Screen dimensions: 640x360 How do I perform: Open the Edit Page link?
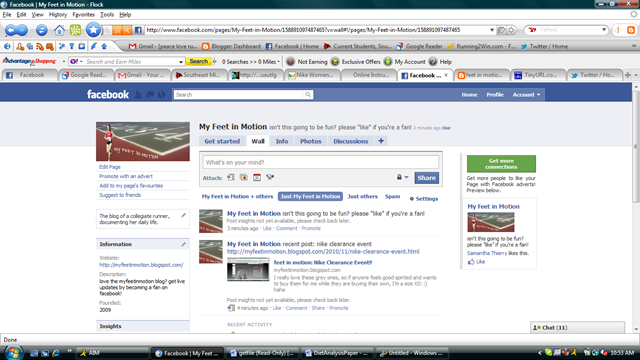point(110,167)
